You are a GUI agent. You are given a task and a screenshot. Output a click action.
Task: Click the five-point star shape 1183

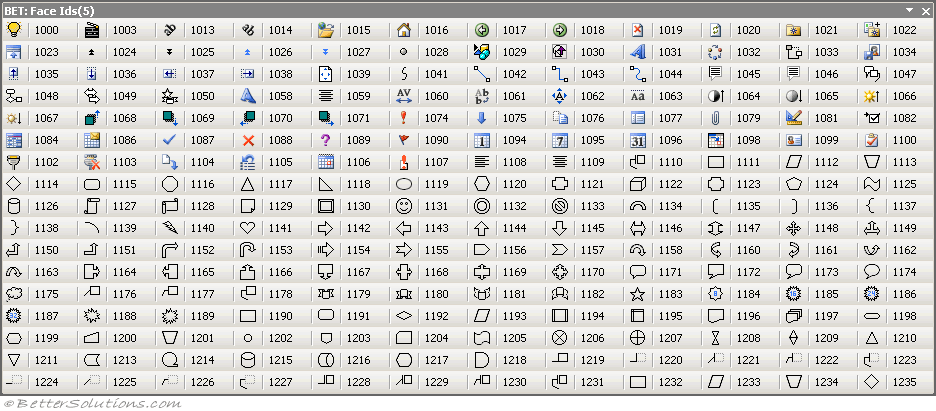point(638,293)
